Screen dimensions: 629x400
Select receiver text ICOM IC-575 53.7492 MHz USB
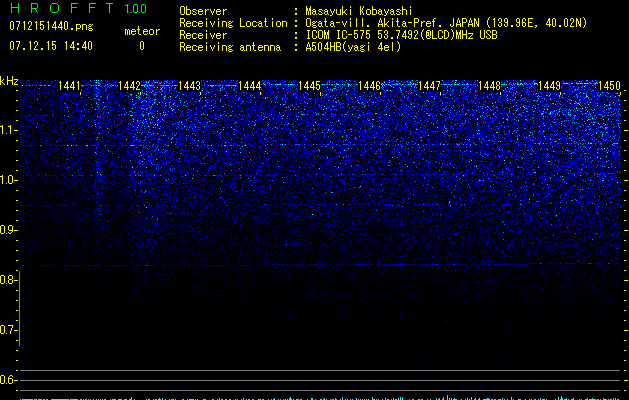401,35
